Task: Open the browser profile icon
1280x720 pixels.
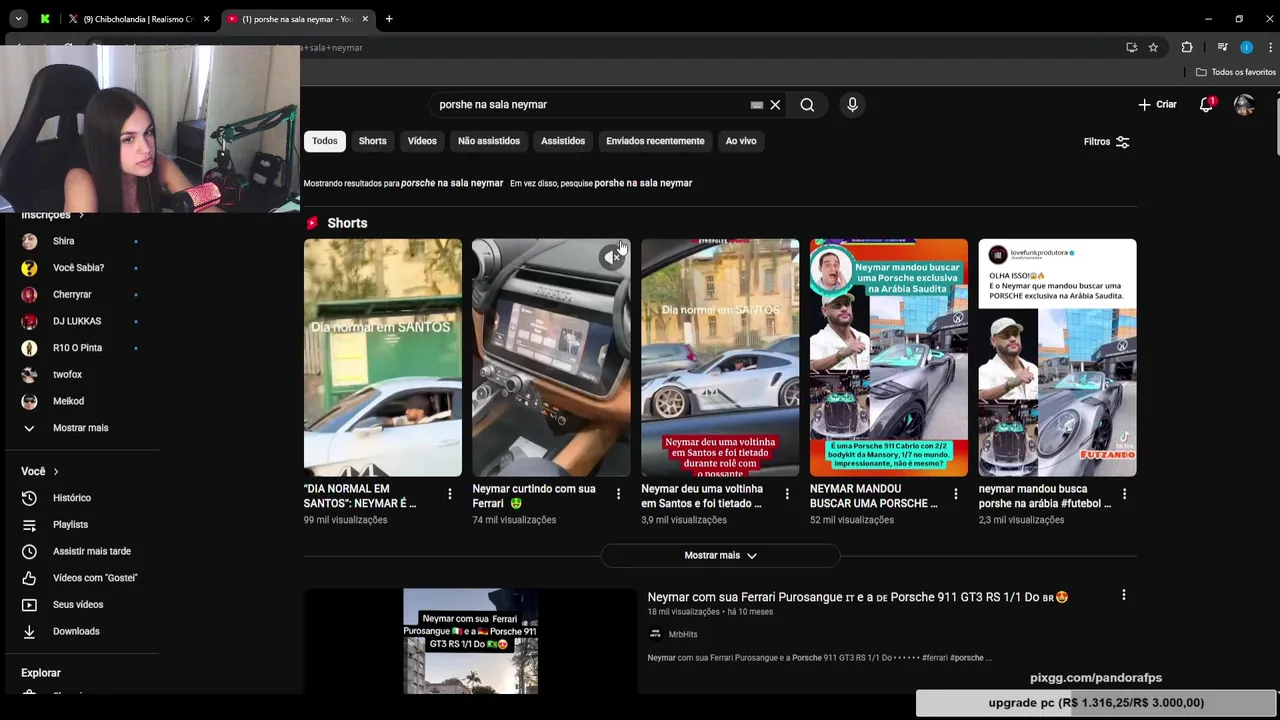Action: click(x=1246, y=47)
